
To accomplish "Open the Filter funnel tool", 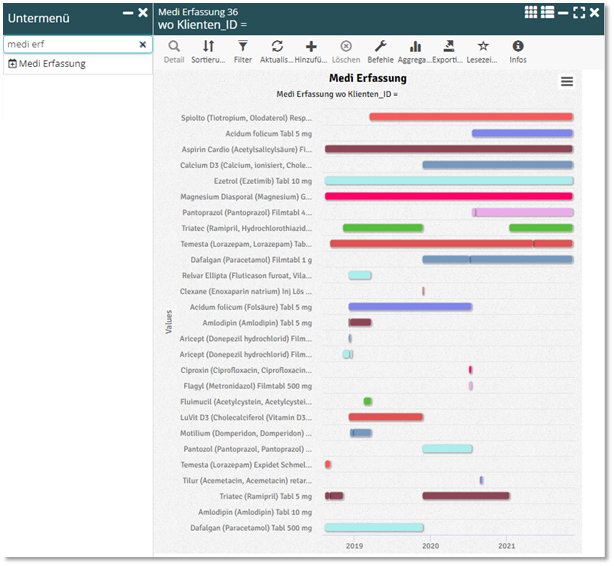I will point(243,47).
